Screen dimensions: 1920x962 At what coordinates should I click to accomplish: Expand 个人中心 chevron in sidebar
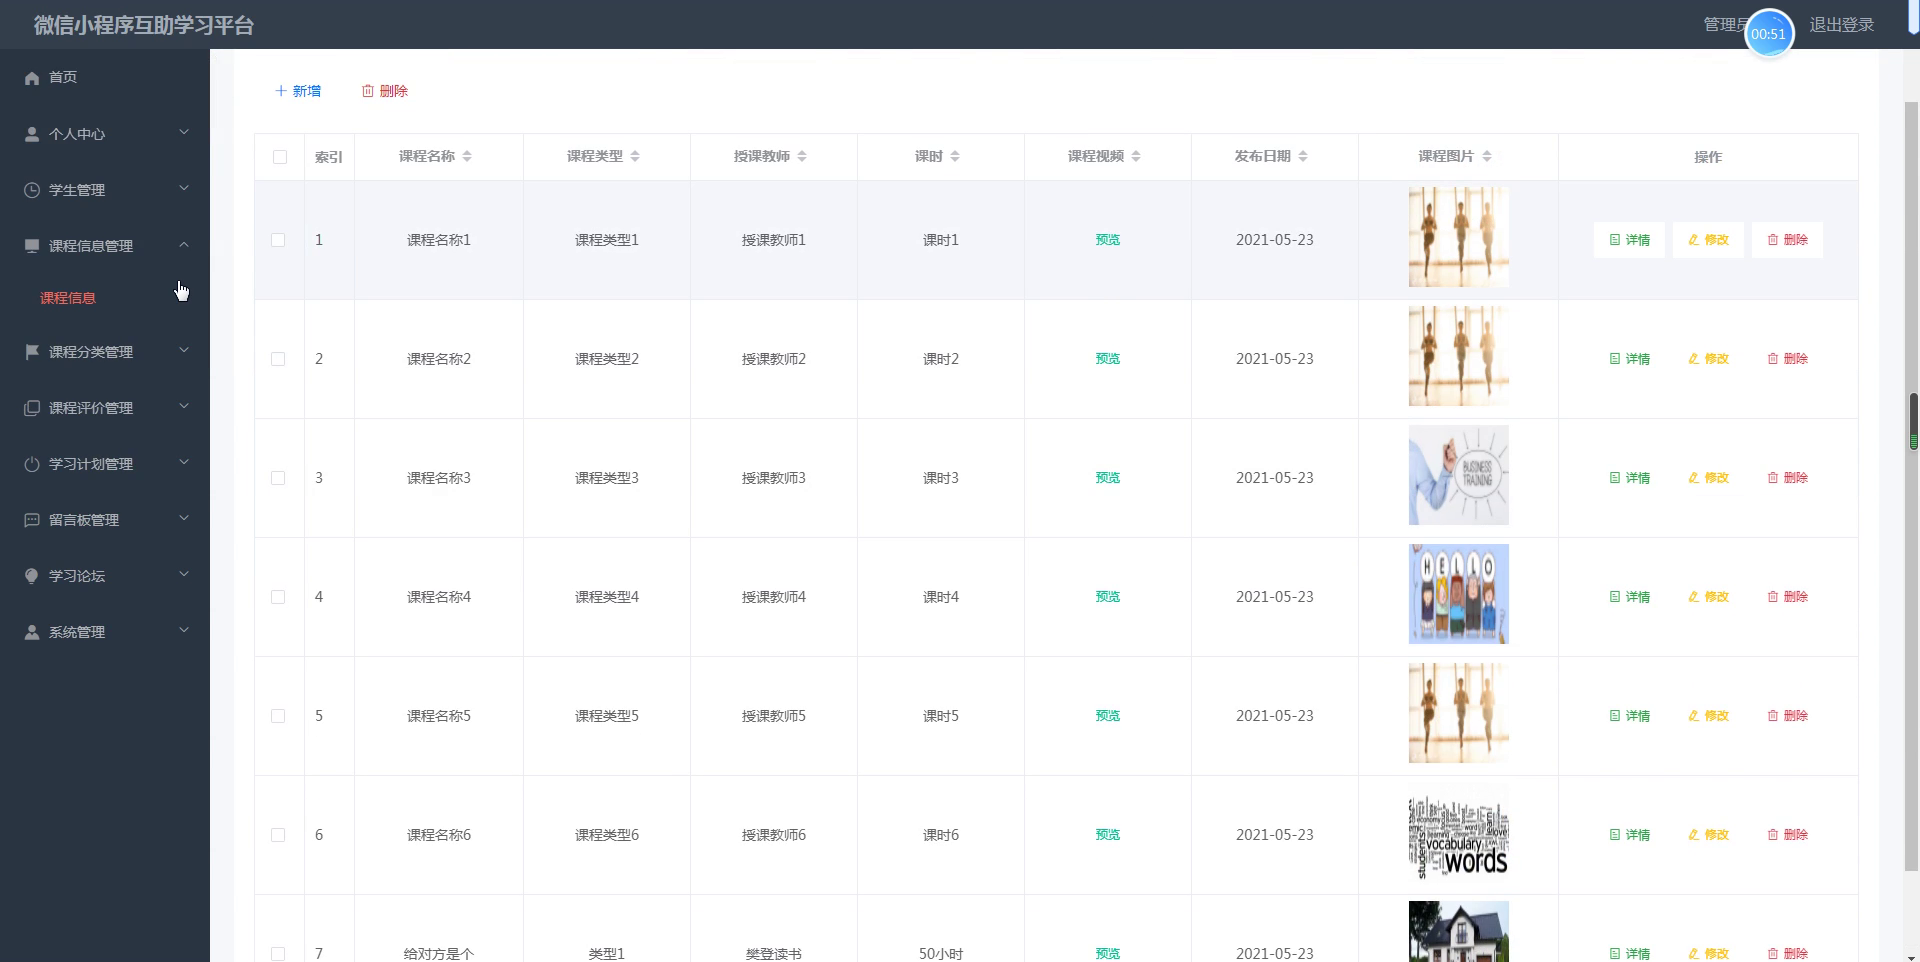pos(184,132)
